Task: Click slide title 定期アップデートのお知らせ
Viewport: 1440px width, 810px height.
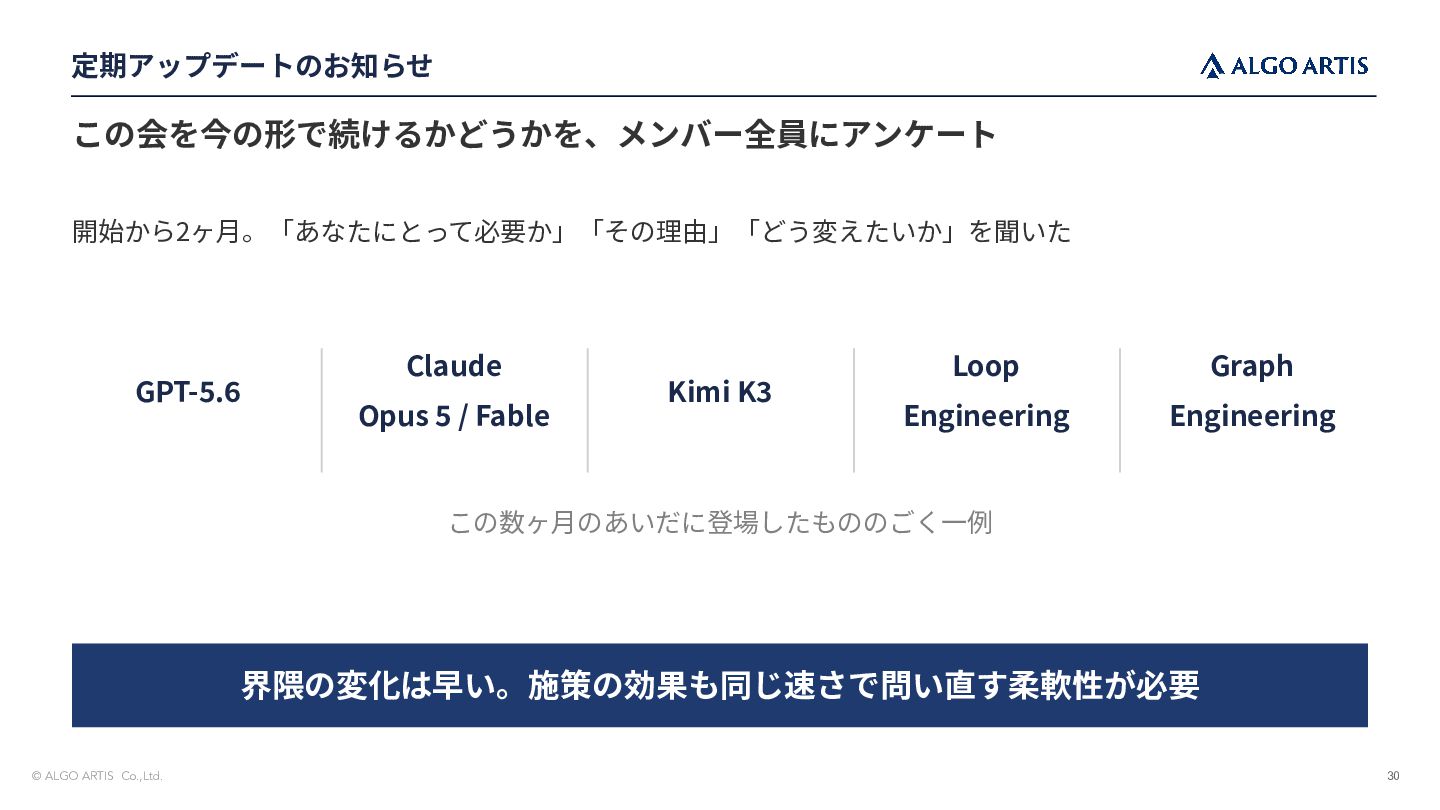Action: [x=252, y=66]
